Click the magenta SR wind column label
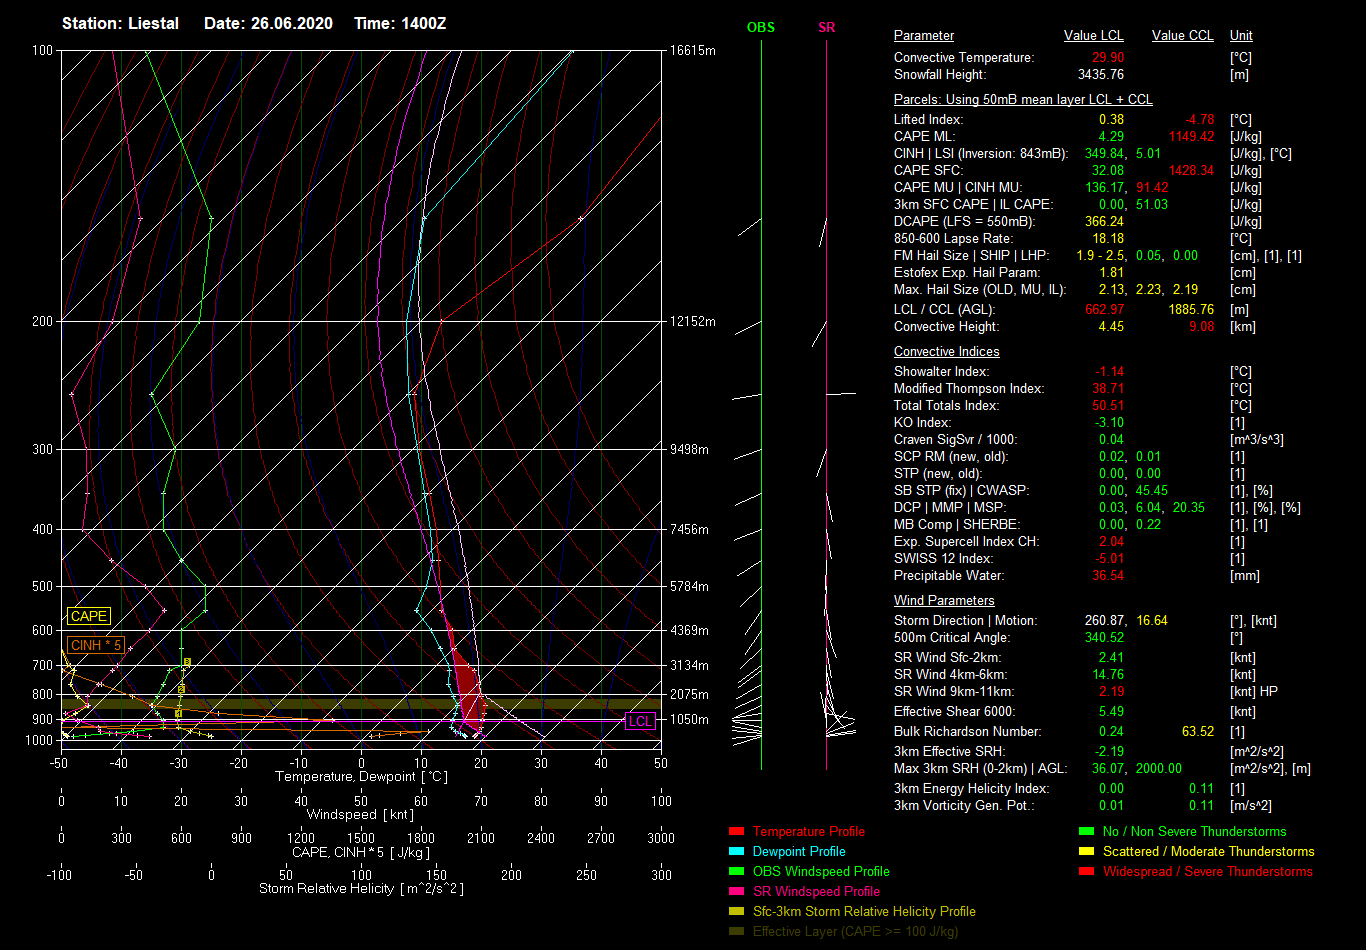Screen dimensions: 1366x950 (x=826, y=28)
